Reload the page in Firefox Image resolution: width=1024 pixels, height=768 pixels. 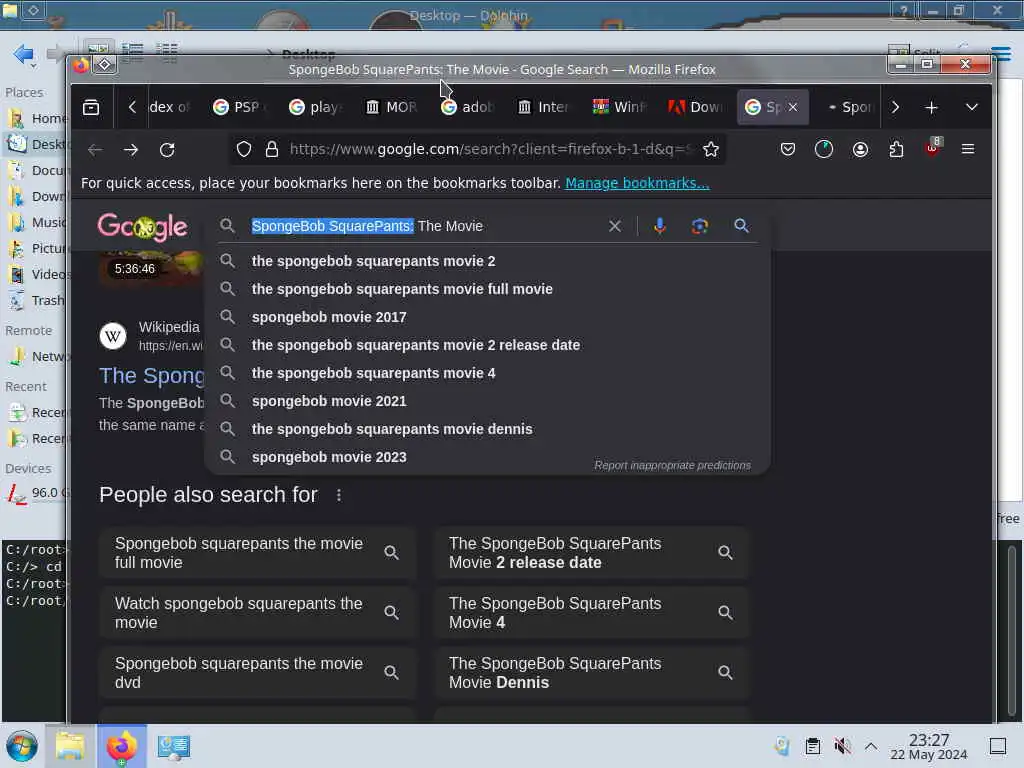[167, 150]
